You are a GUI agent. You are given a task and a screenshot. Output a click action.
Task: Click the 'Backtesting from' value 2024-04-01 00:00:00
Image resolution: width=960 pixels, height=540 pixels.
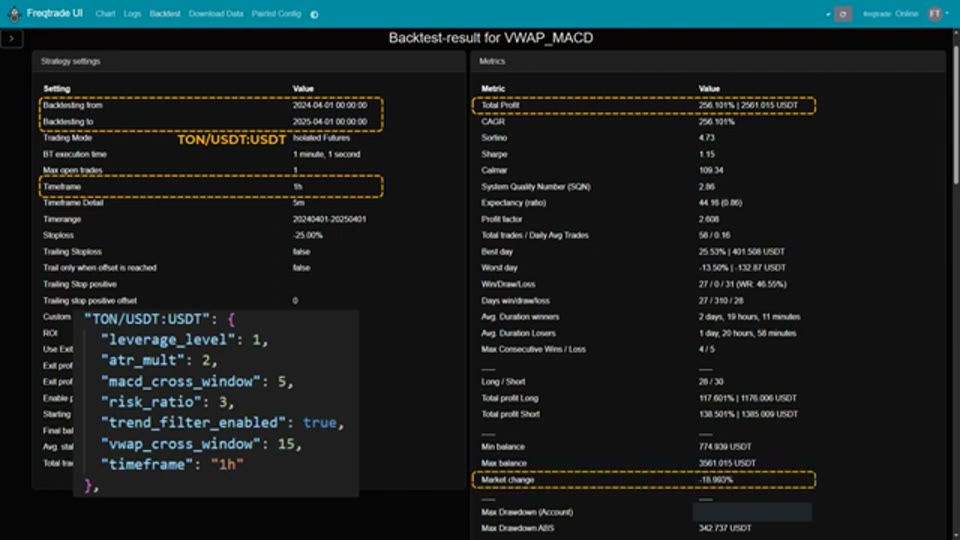[x=330, y=105]
